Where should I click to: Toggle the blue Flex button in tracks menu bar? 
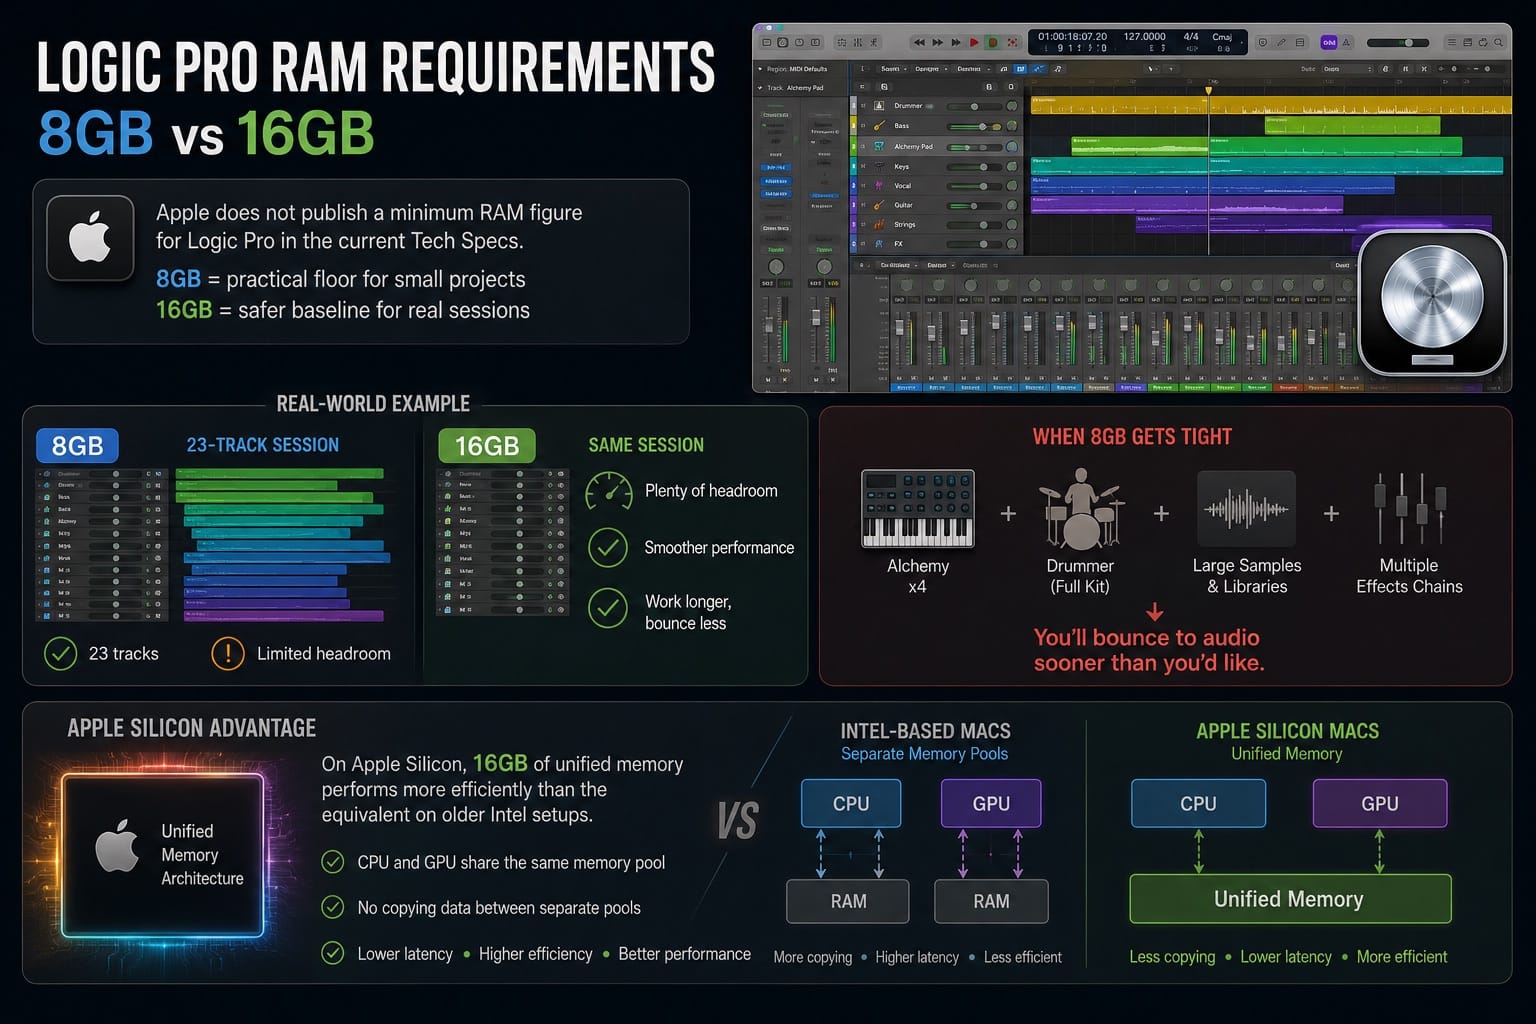(x=1039, y=69)
